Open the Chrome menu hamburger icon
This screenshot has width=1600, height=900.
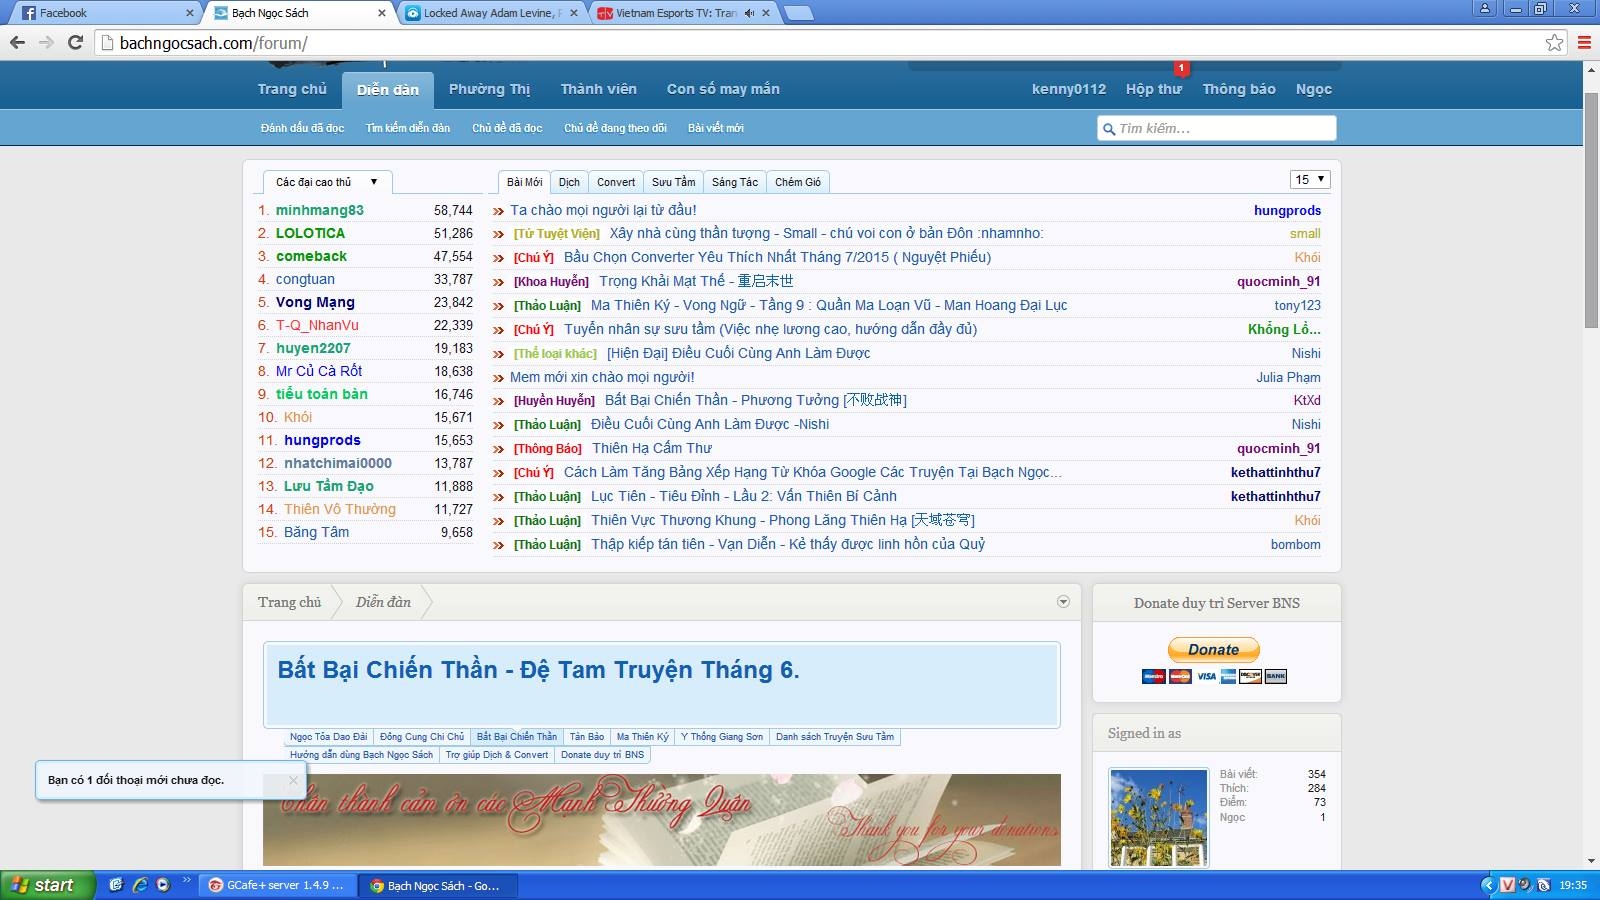[x=1584, y=42]
